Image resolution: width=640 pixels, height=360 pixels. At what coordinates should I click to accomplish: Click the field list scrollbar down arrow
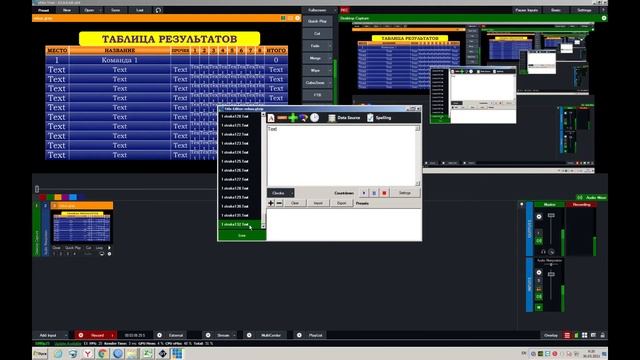pyautogui.click(x=263, y=226)
